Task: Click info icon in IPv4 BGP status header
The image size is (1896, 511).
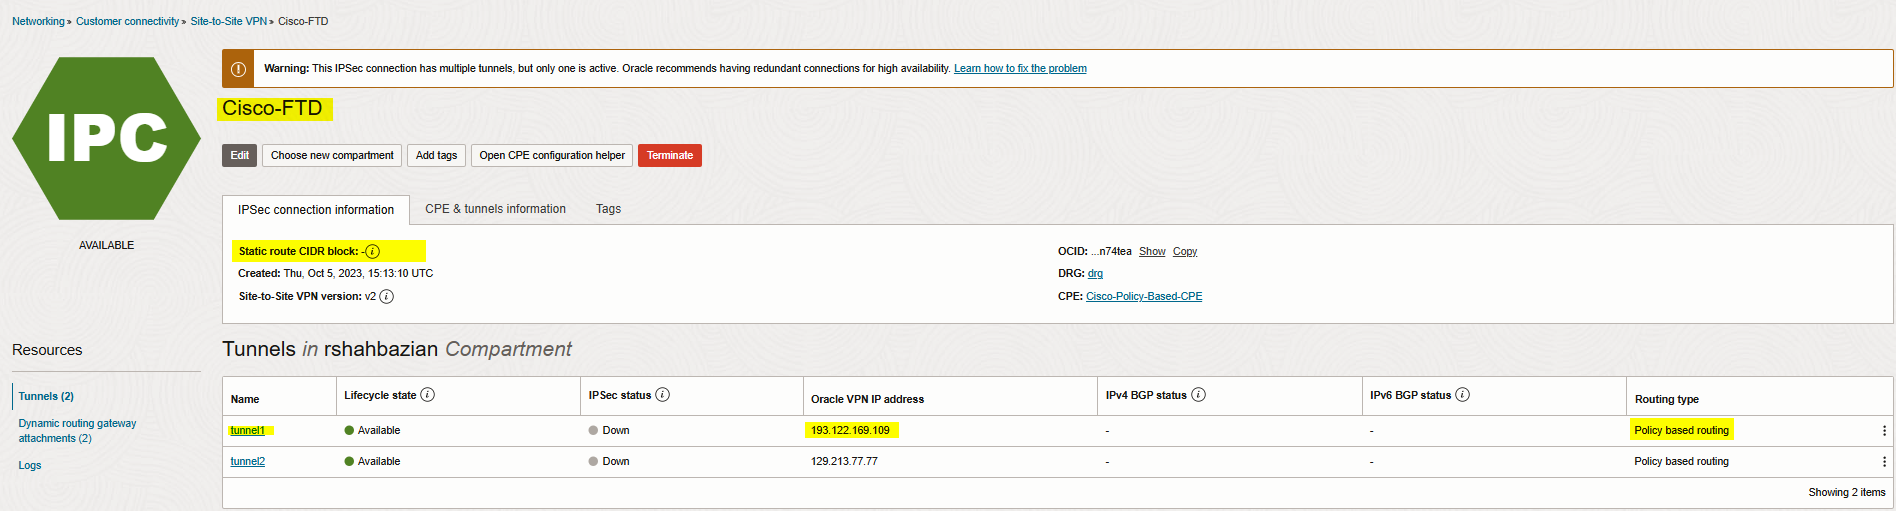Action: [1198, 395]
